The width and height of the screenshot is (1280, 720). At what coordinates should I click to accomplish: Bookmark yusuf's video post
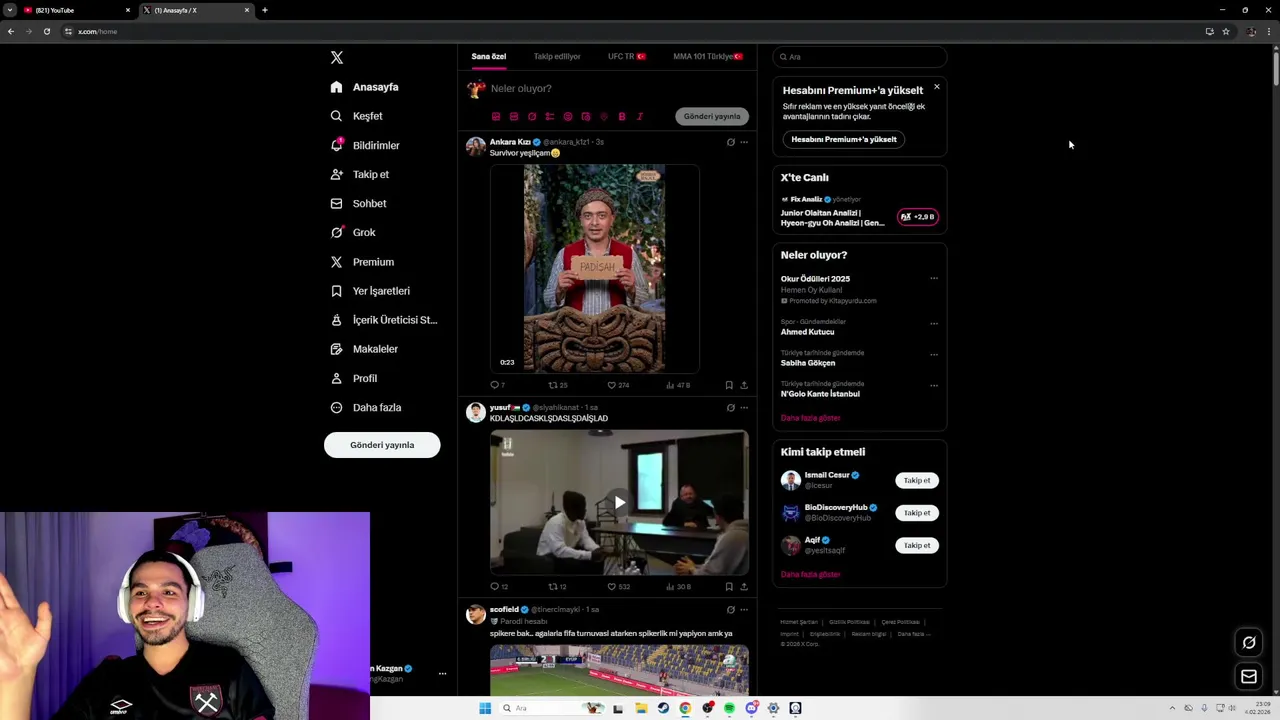[x=729, y=587]
